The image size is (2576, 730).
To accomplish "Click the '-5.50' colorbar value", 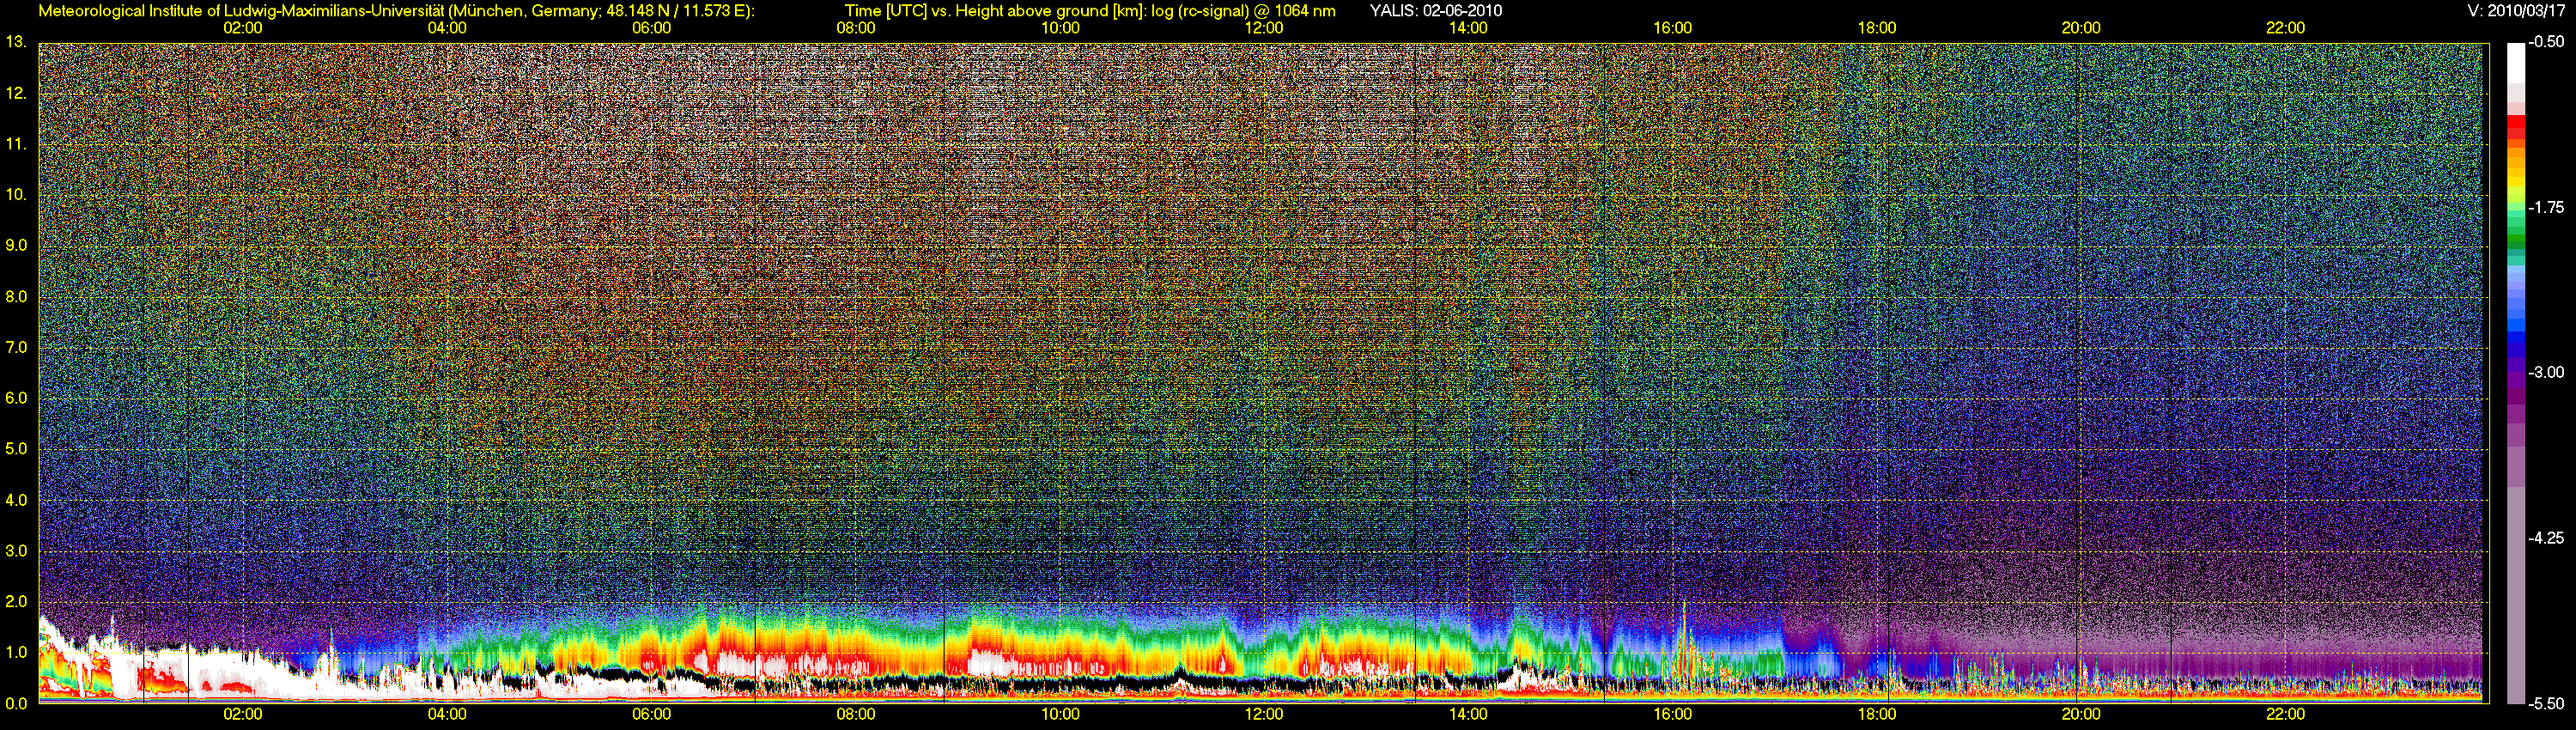I will (2546, 703).
